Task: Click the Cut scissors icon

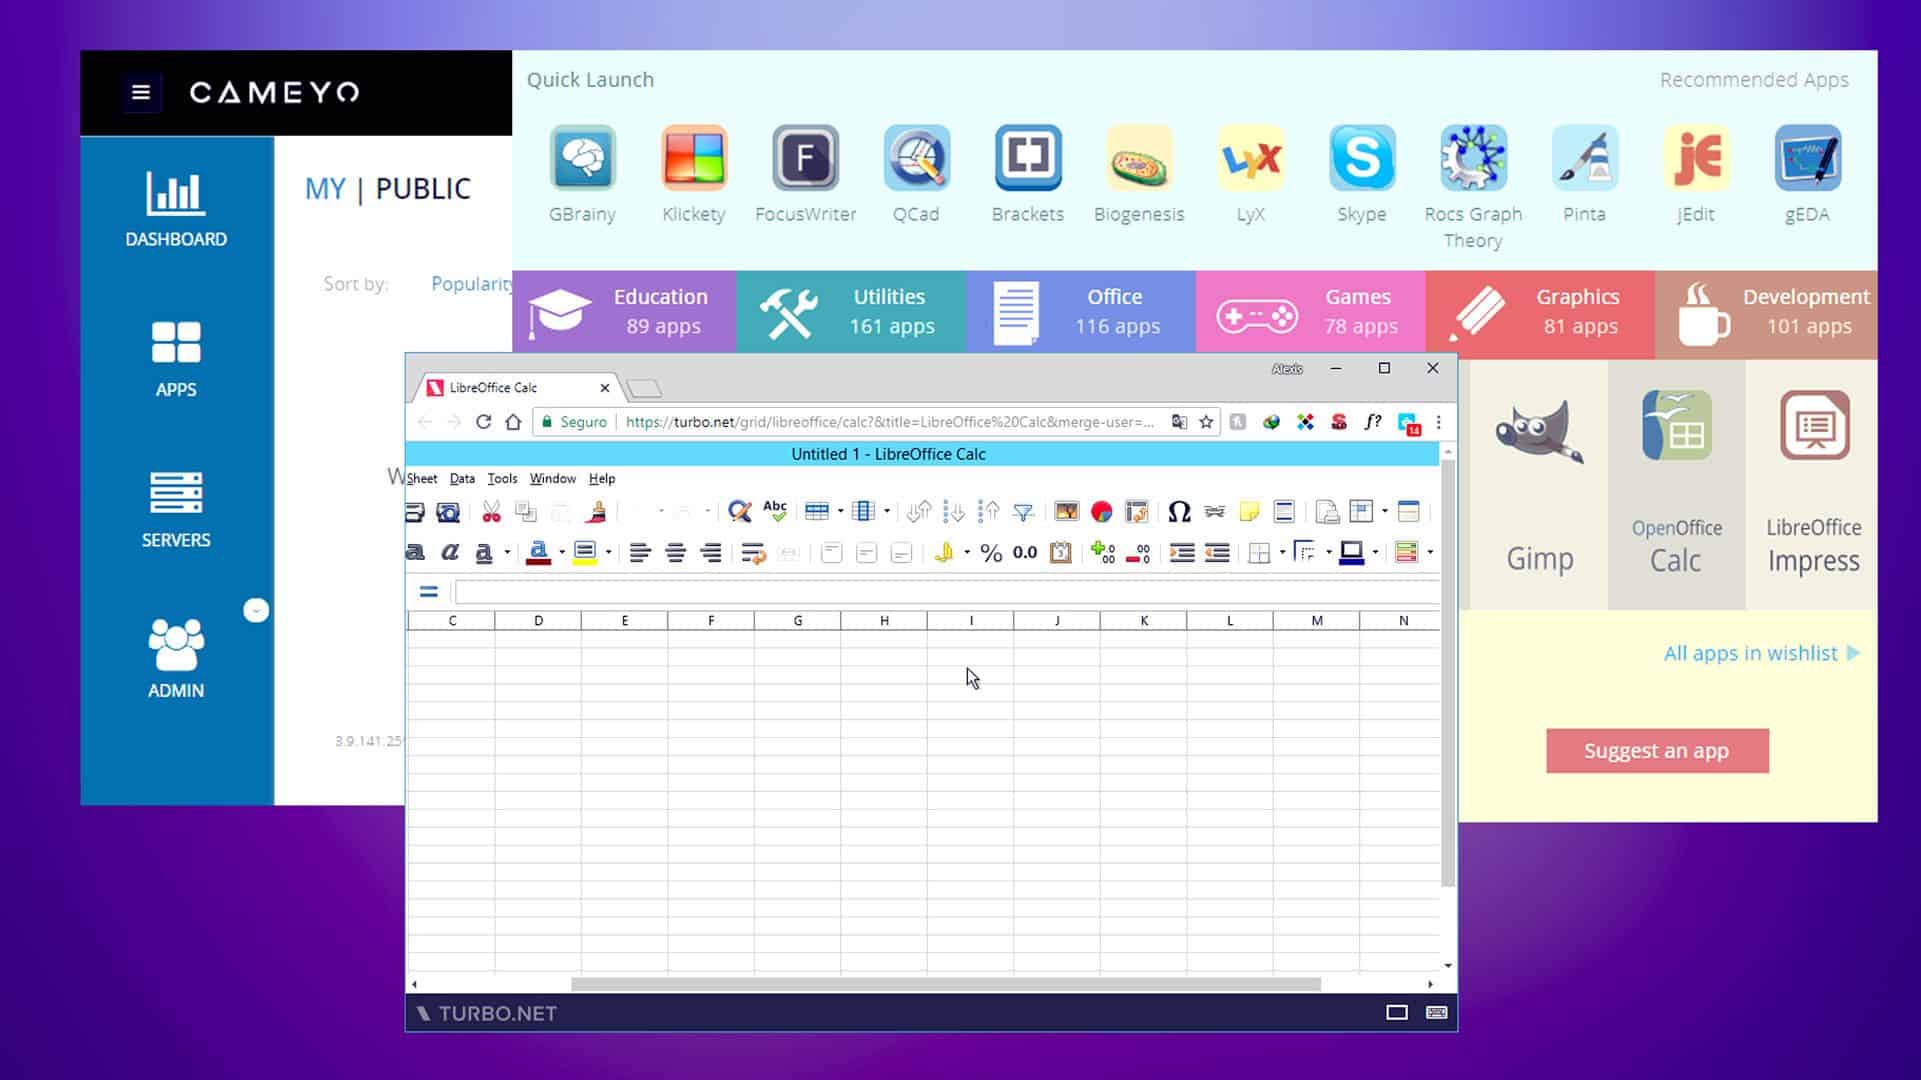Action: 491,512
